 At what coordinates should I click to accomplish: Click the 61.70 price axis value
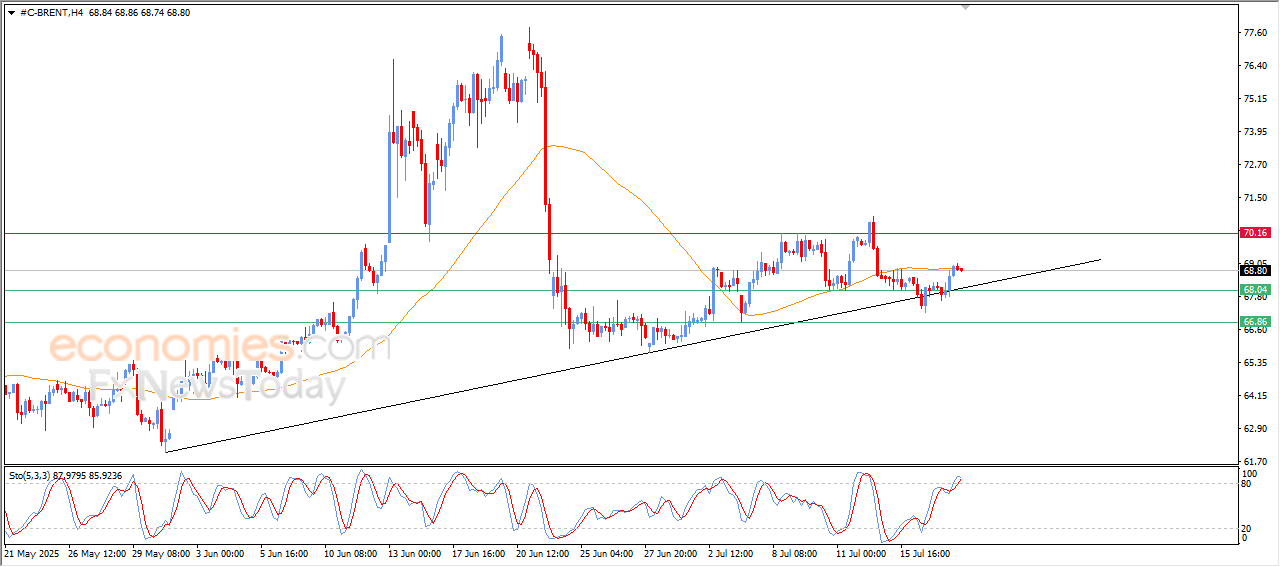click(x=1255, y=461)
